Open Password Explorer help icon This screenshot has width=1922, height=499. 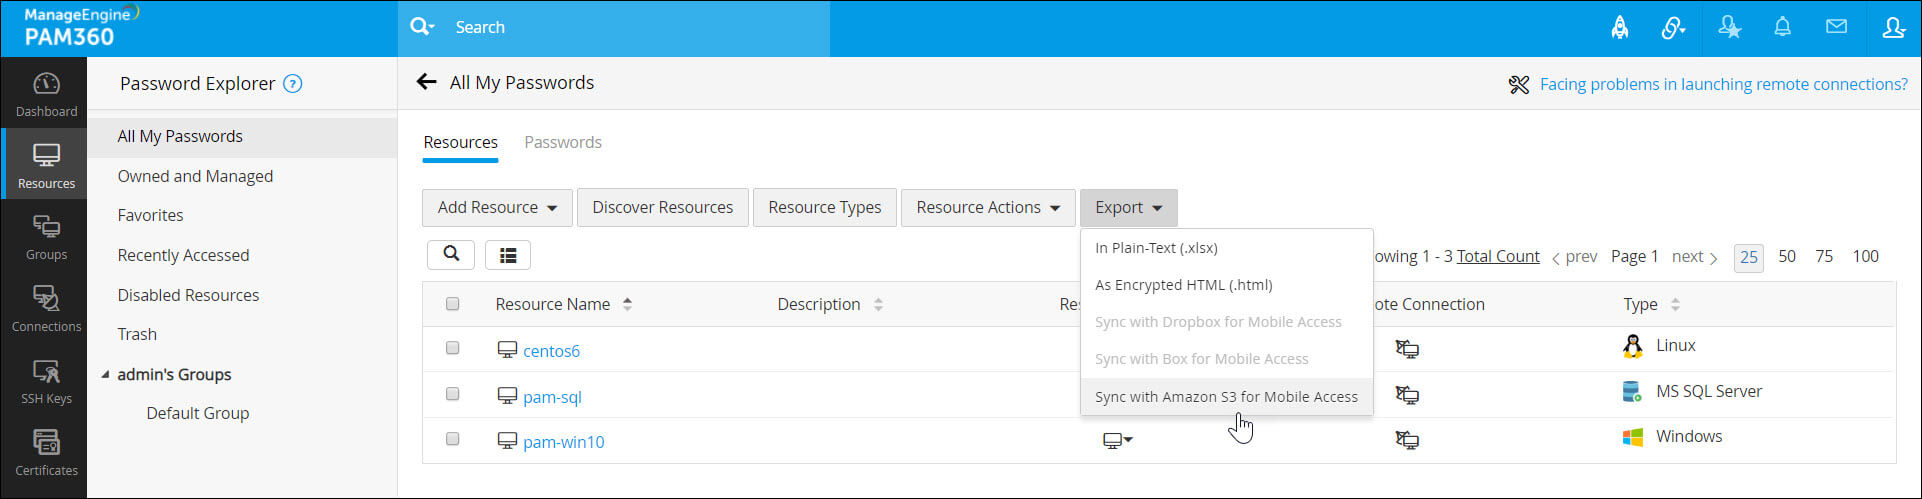(293, 84)
